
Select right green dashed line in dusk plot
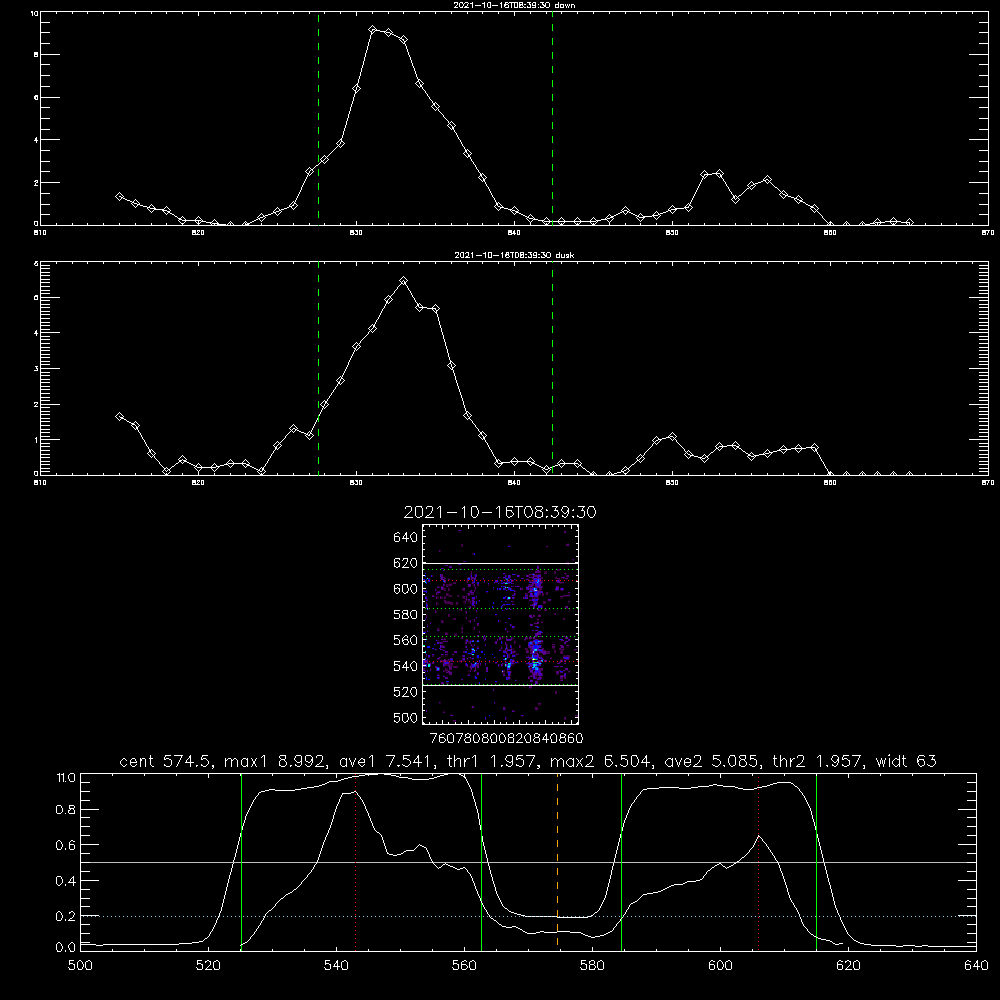[x=552, y=368]
